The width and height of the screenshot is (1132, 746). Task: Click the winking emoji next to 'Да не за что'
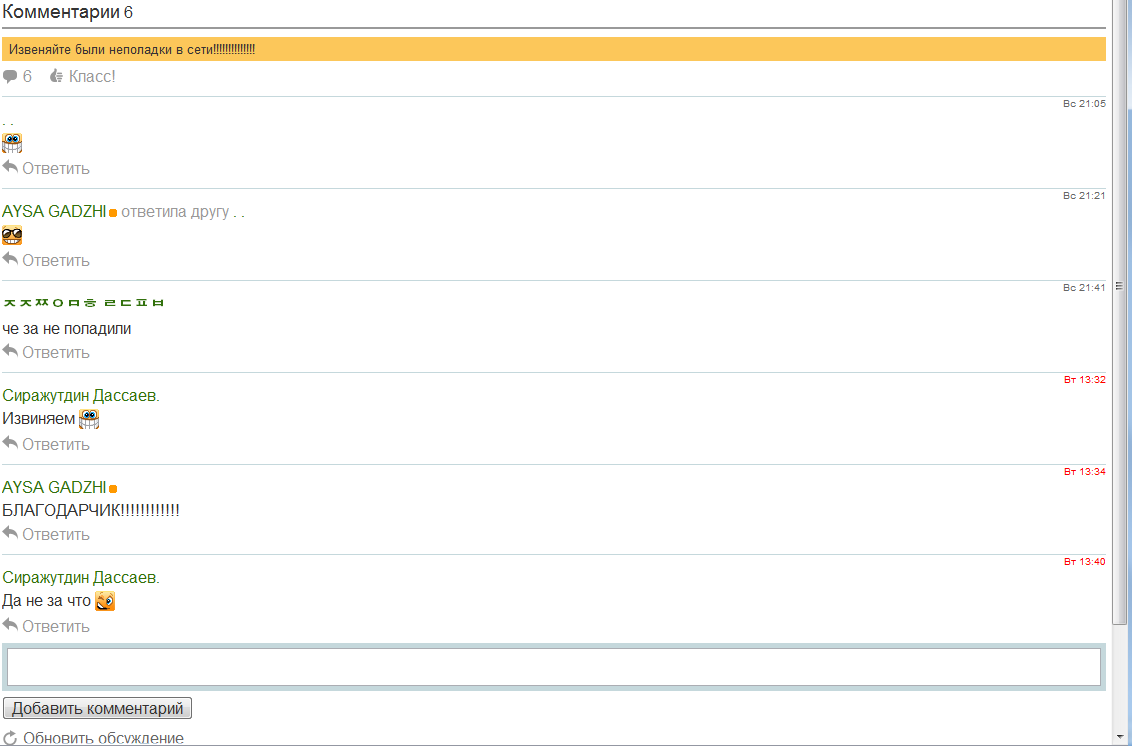pyautogui.click(x=105, y=601)
